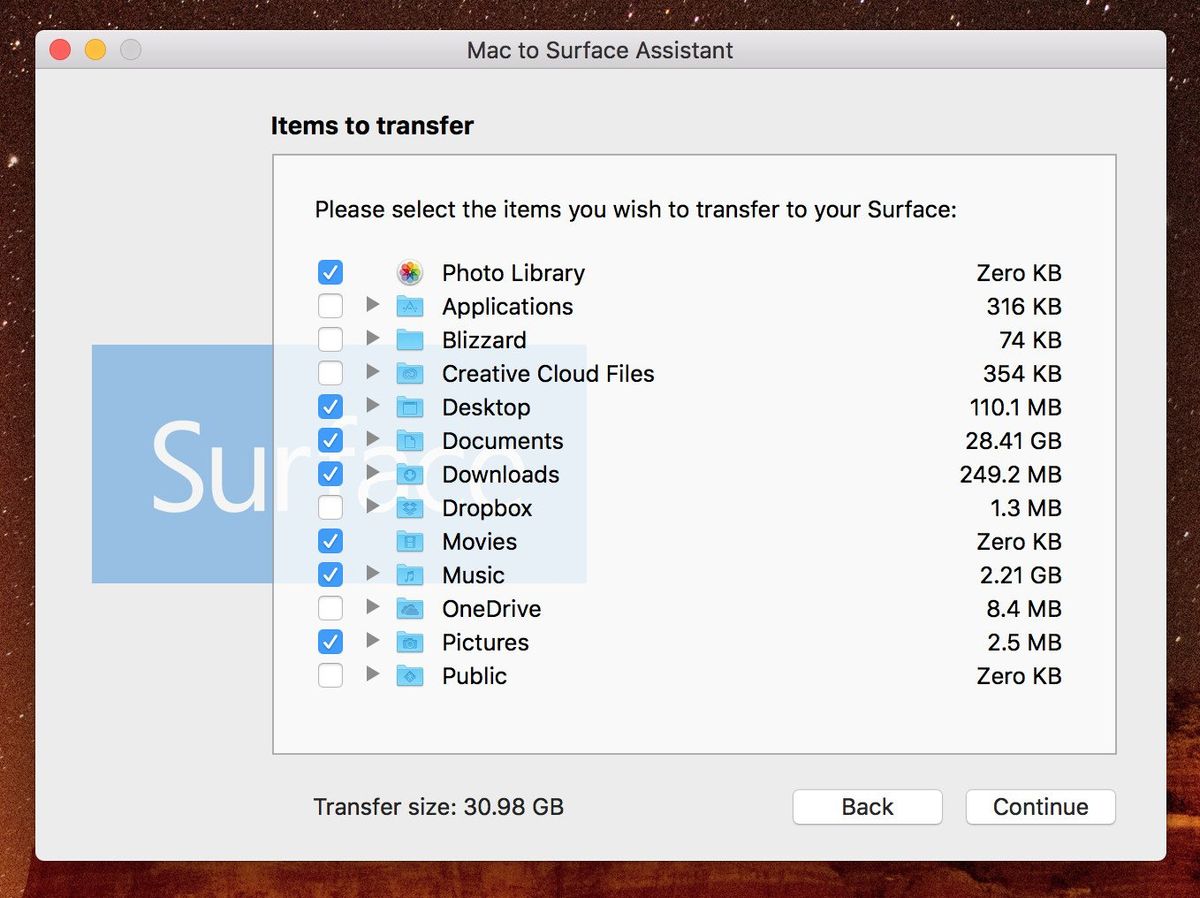Expand the Pictures folder triangle
This screenshot has width=1200, height=898.
[373, 640]
